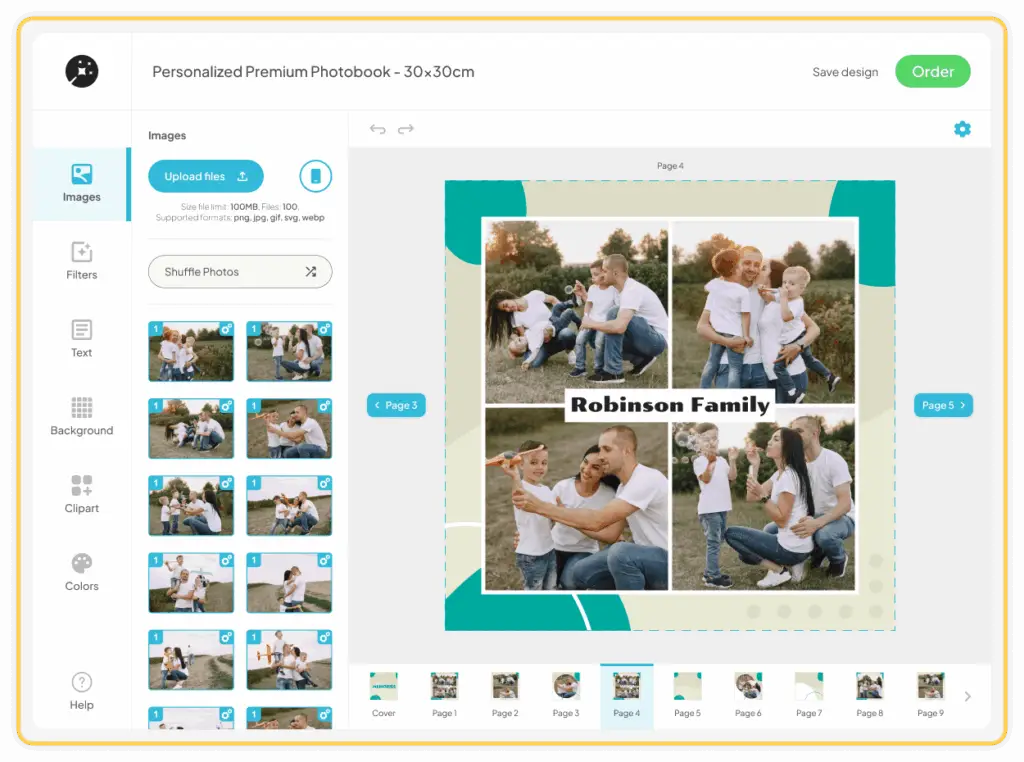This screenshot has width=1024, height=762.
Task: Click edit icon on second fifth-row thumbnail
Action: (324, 637)
